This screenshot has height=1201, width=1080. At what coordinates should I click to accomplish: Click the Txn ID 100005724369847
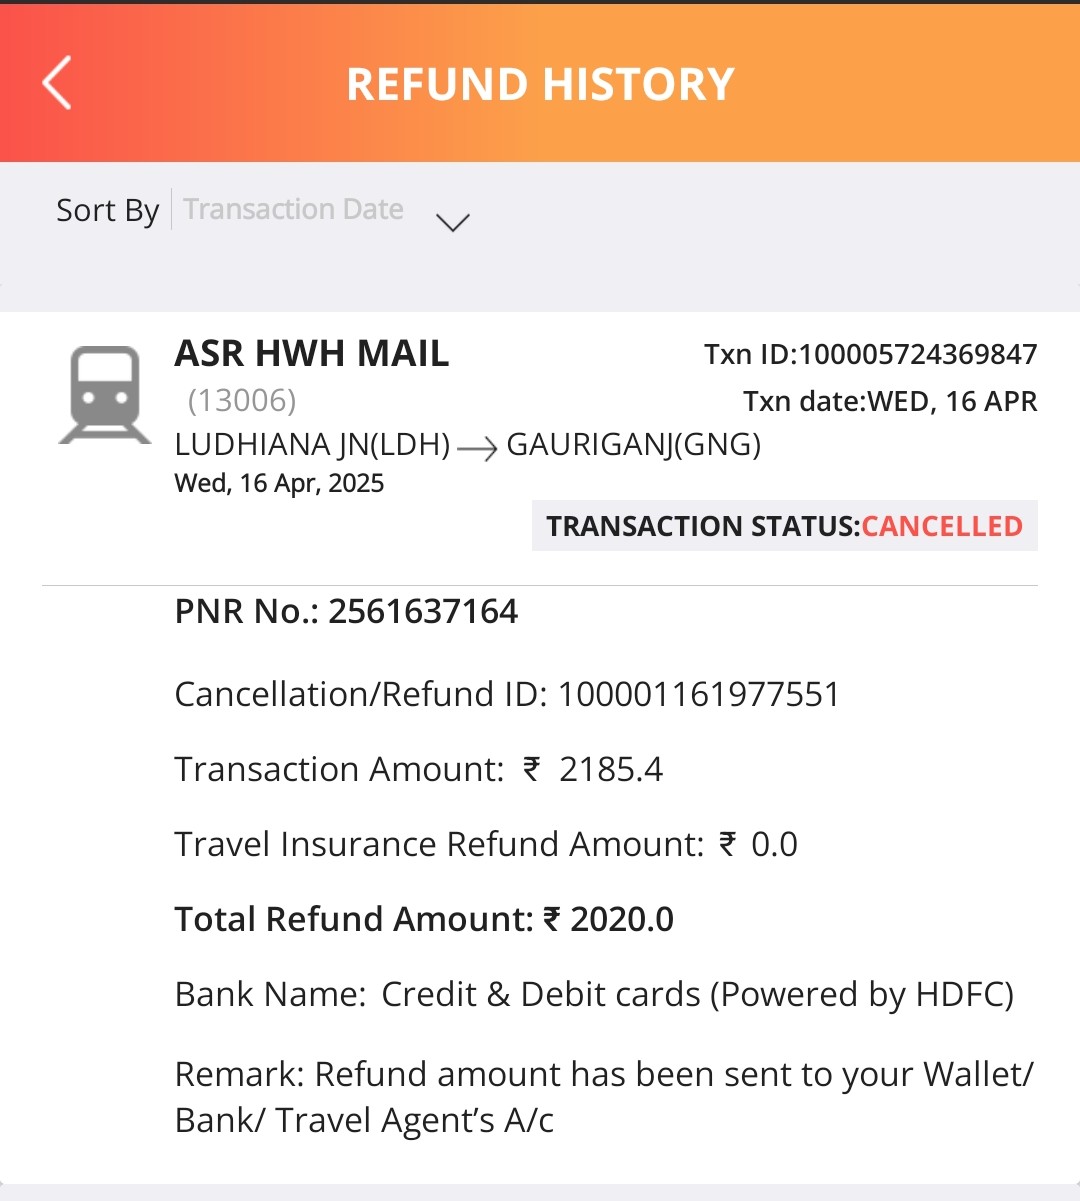870,354
